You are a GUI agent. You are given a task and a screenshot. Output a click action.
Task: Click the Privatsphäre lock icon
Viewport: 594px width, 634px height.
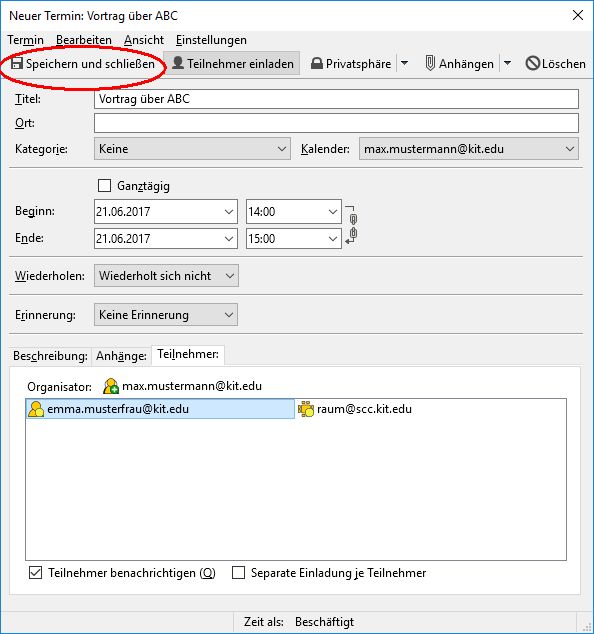click(317, 63)
